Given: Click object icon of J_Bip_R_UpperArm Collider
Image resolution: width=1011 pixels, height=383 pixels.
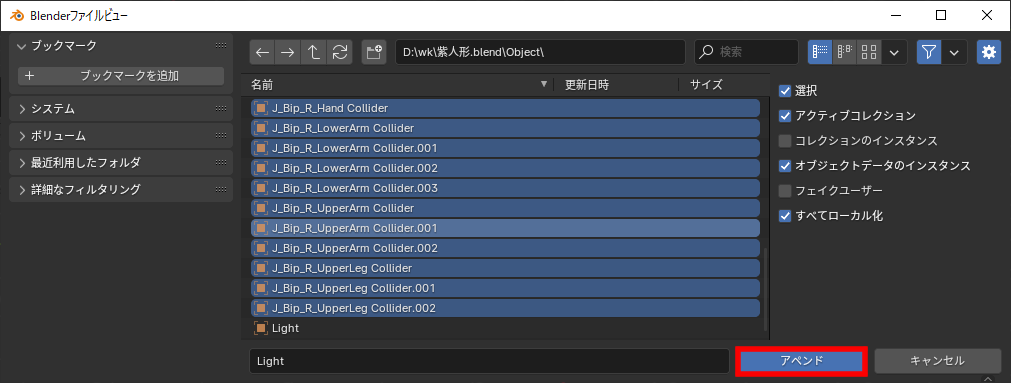Looking at the screenshot, I should (260, 208).
